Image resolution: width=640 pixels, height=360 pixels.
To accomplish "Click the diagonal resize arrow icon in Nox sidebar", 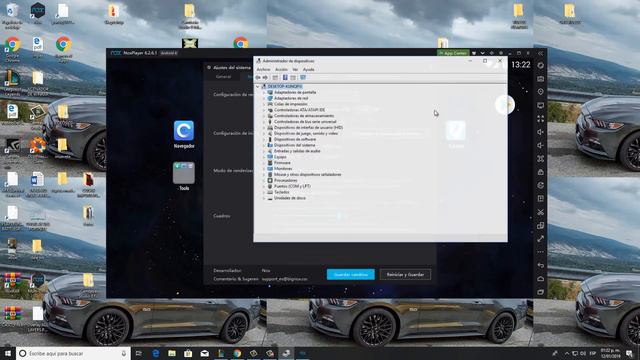I will tap(540, 239).
